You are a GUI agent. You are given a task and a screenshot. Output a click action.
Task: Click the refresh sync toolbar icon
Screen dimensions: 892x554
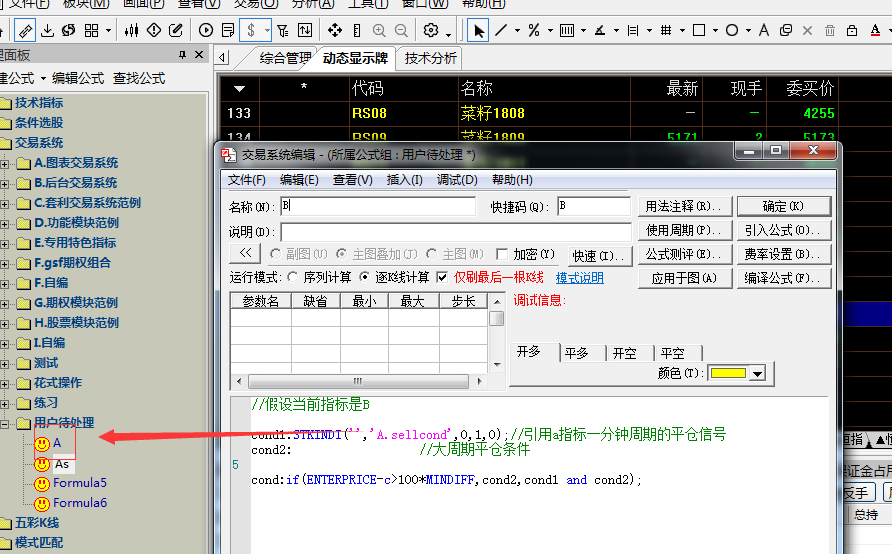click(69, 30)
